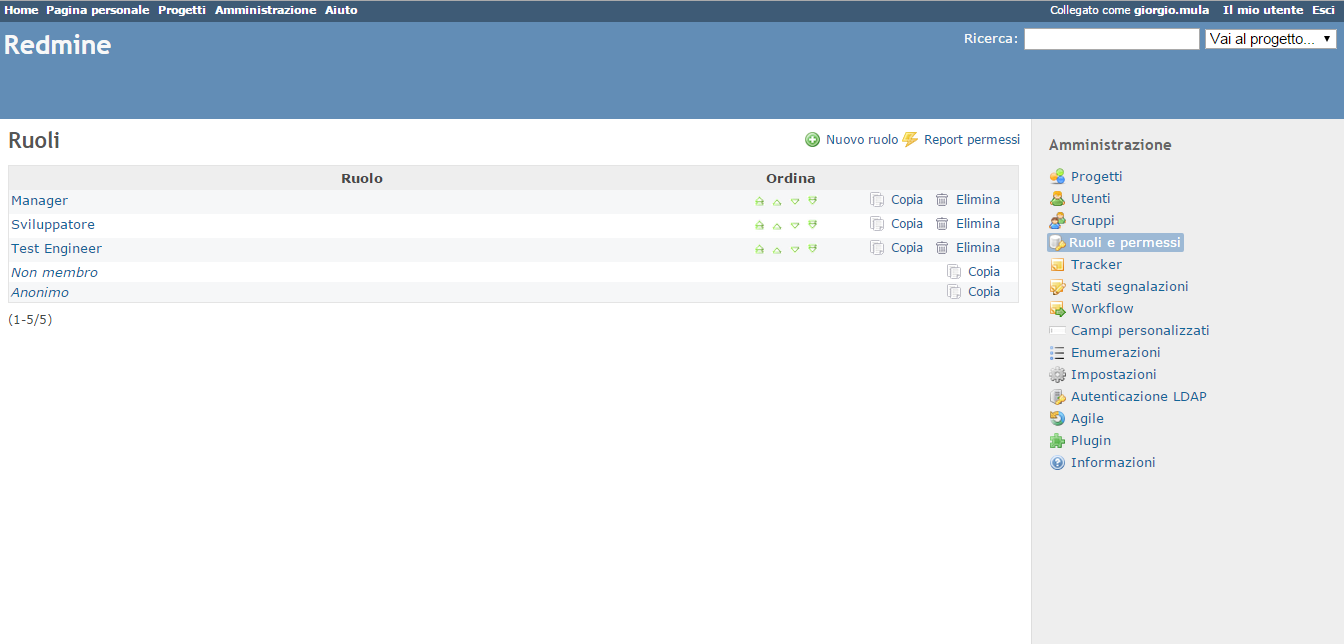Open Home in top menu

(x=22, y=10)
